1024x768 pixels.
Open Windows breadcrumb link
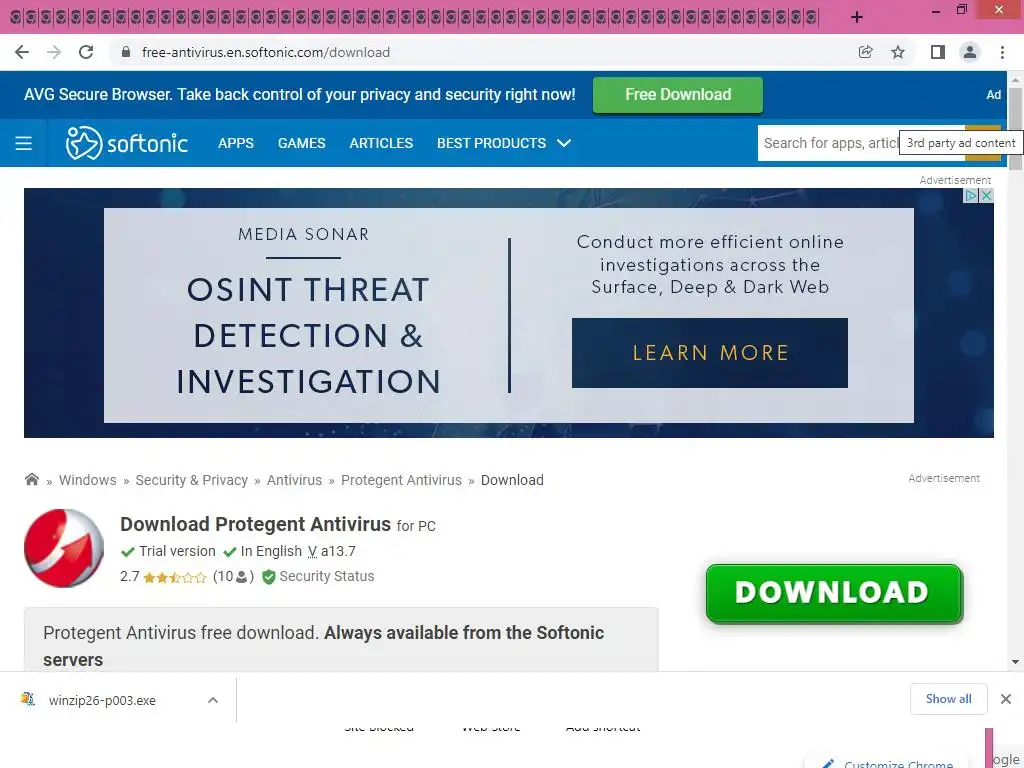coord(88,480)
